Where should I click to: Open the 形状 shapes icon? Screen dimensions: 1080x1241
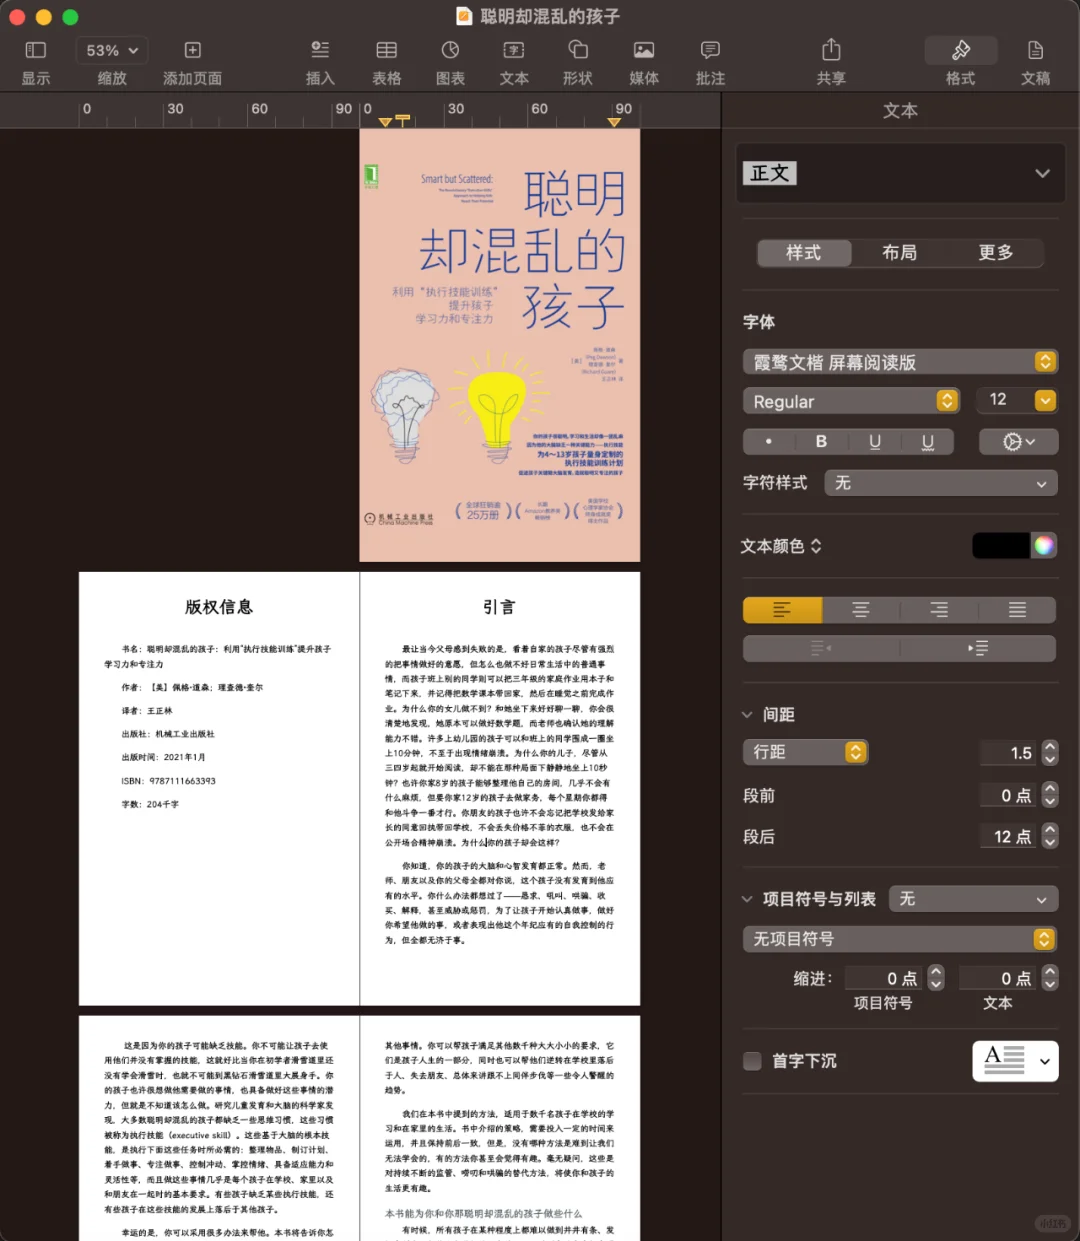pos(578,50)
